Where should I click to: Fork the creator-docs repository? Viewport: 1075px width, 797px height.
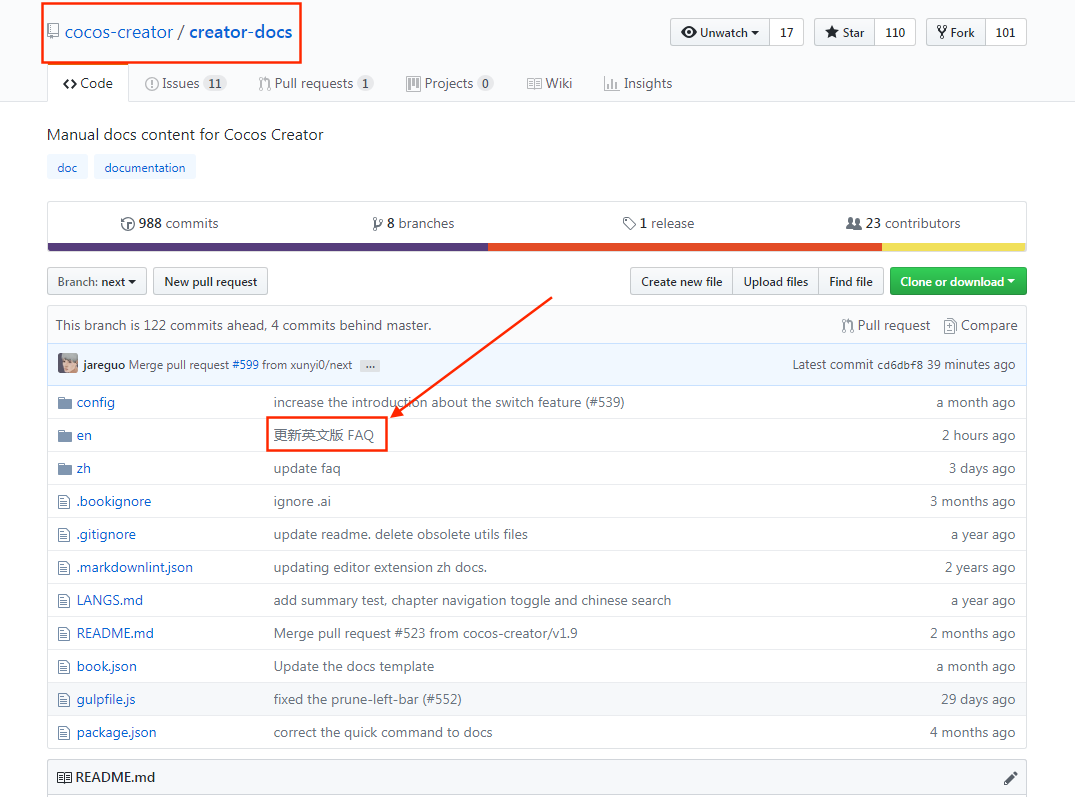click(x=956, y=32)
